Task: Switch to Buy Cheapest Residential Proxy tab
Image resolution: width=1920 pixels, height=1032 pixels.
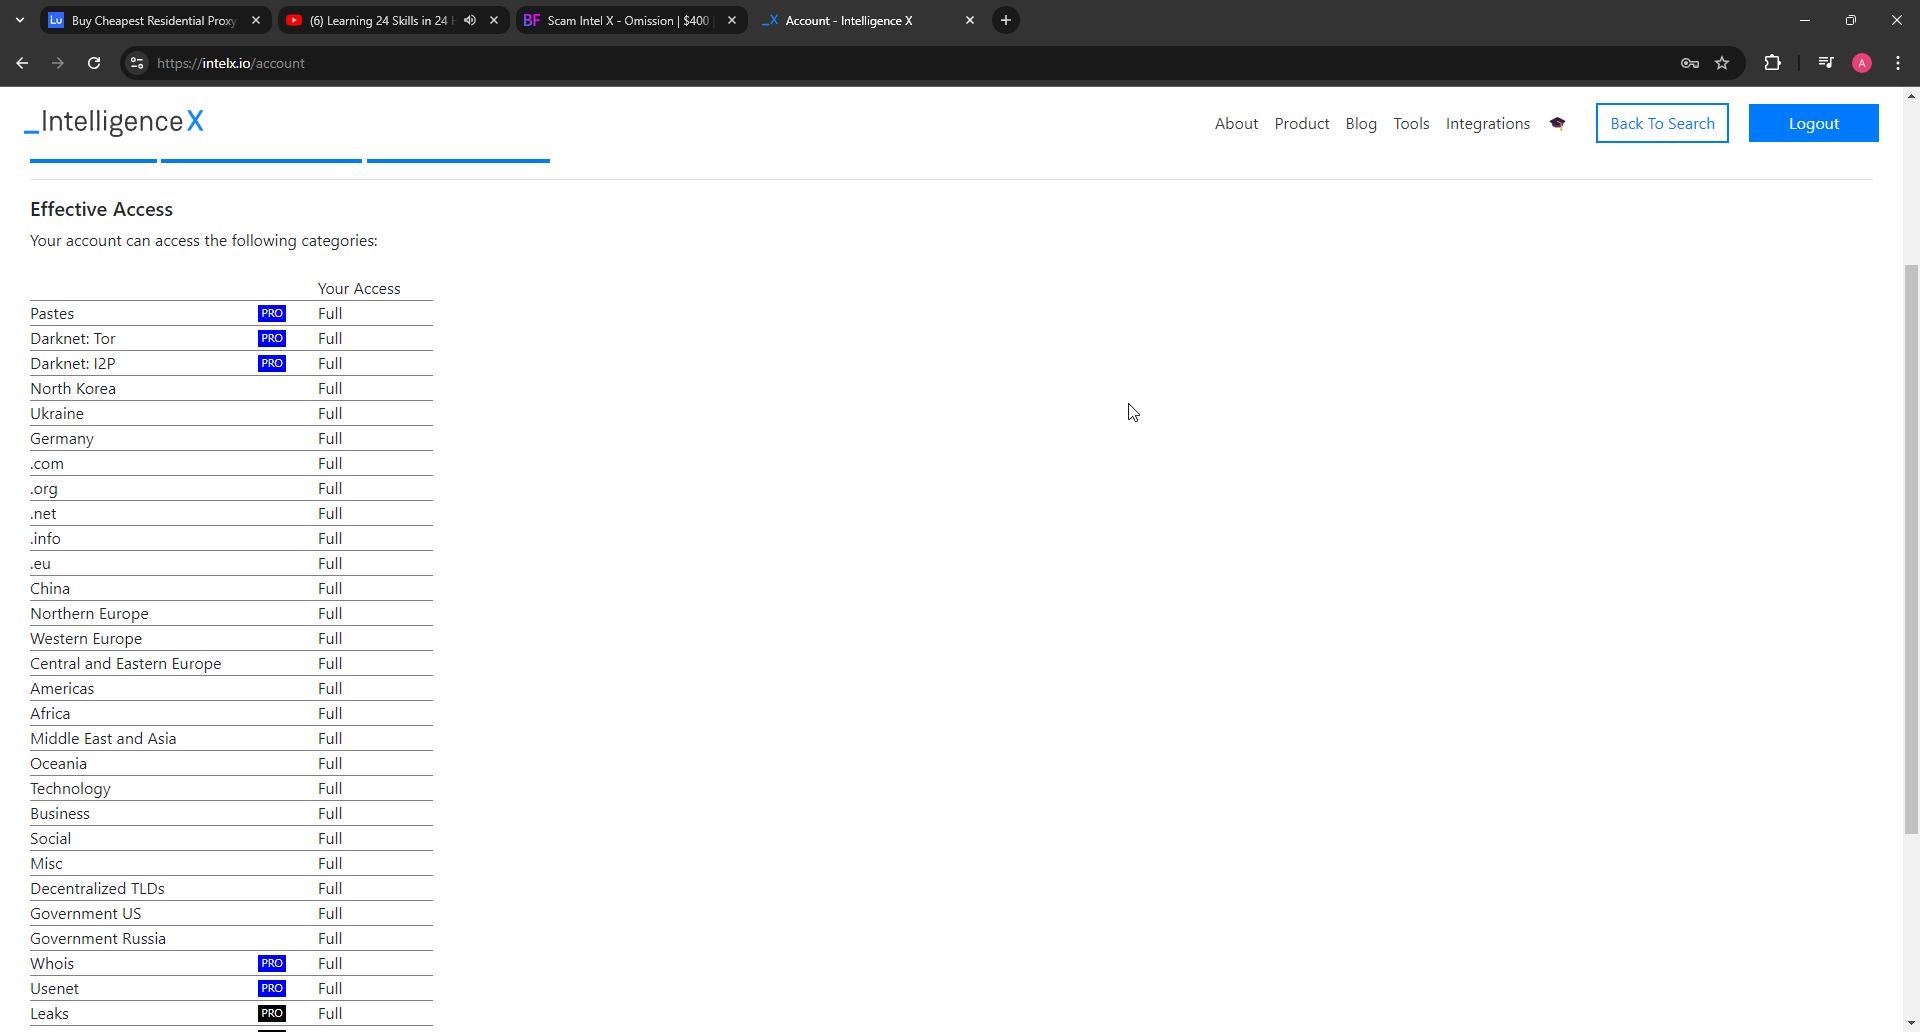Action: (x=153, y=20)
